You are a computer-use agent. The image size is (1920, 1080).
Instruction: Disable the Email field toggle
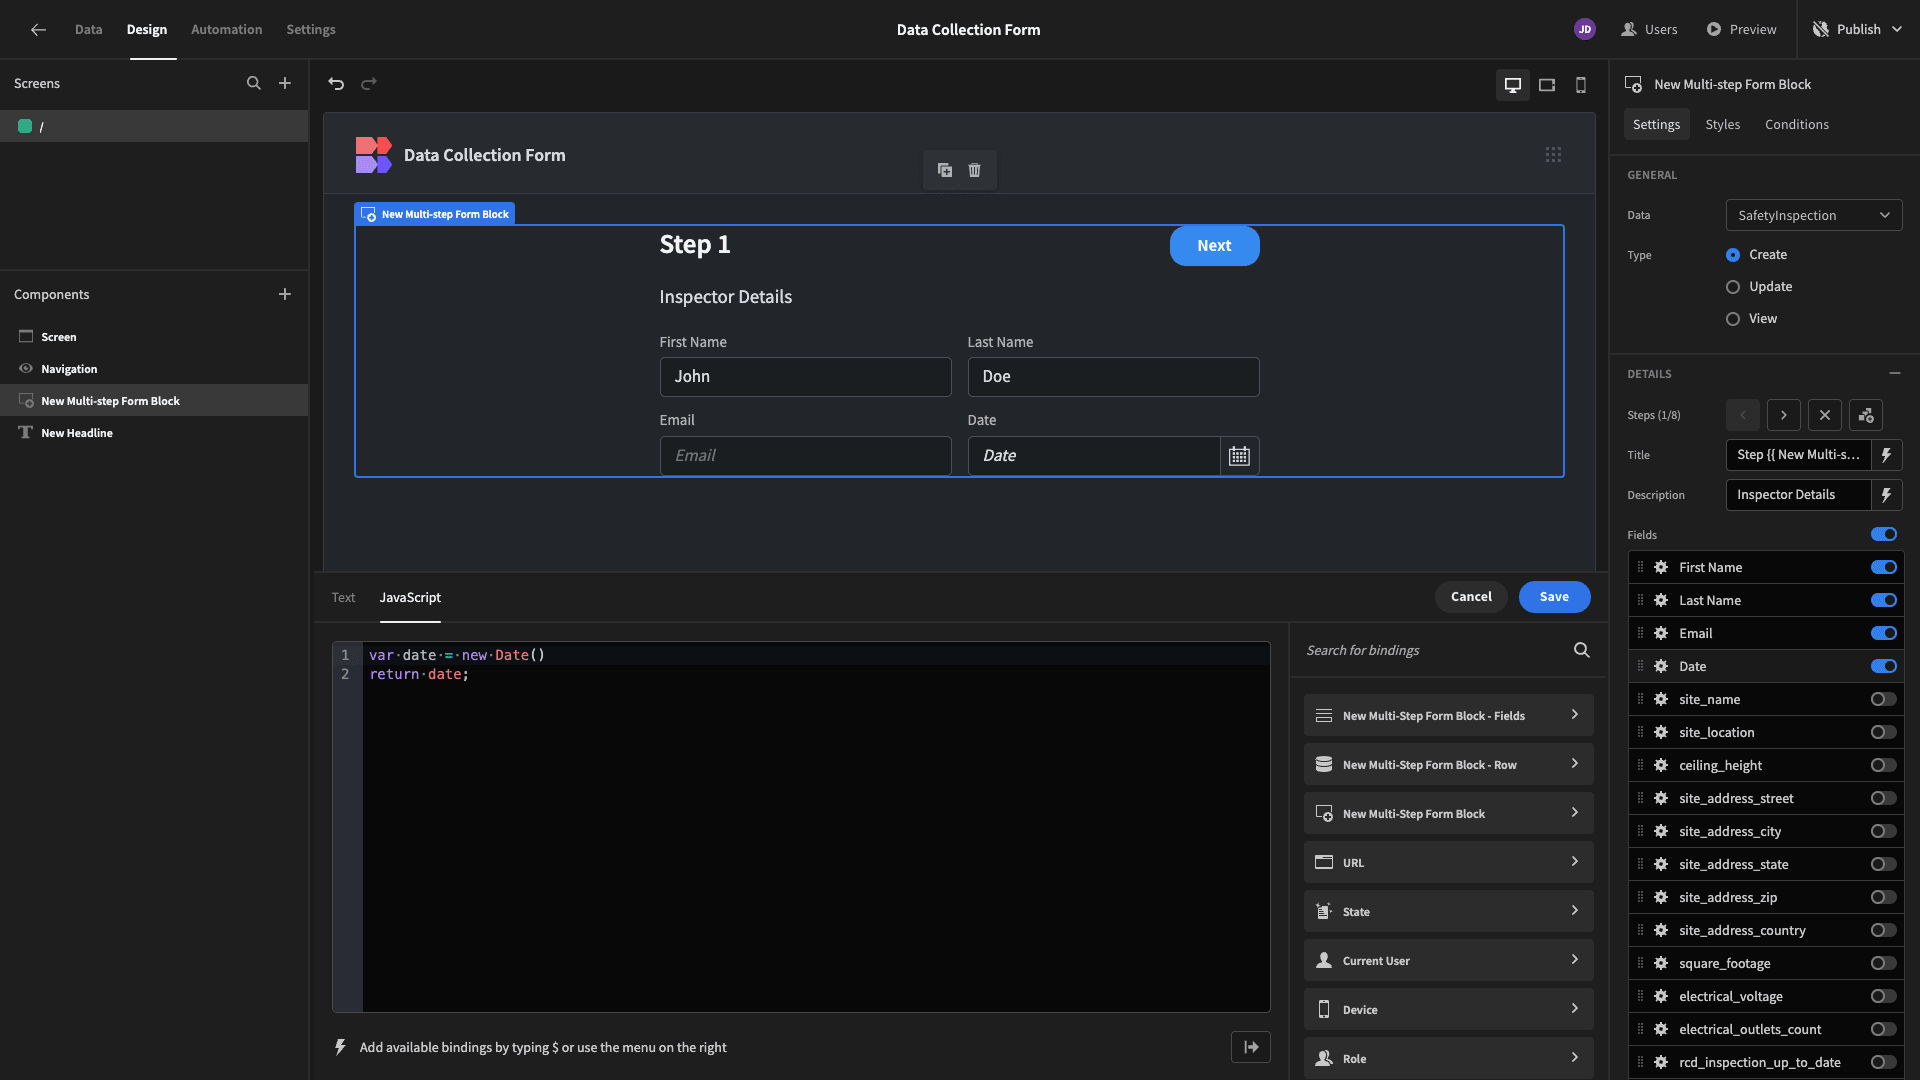pos(1883,634)
